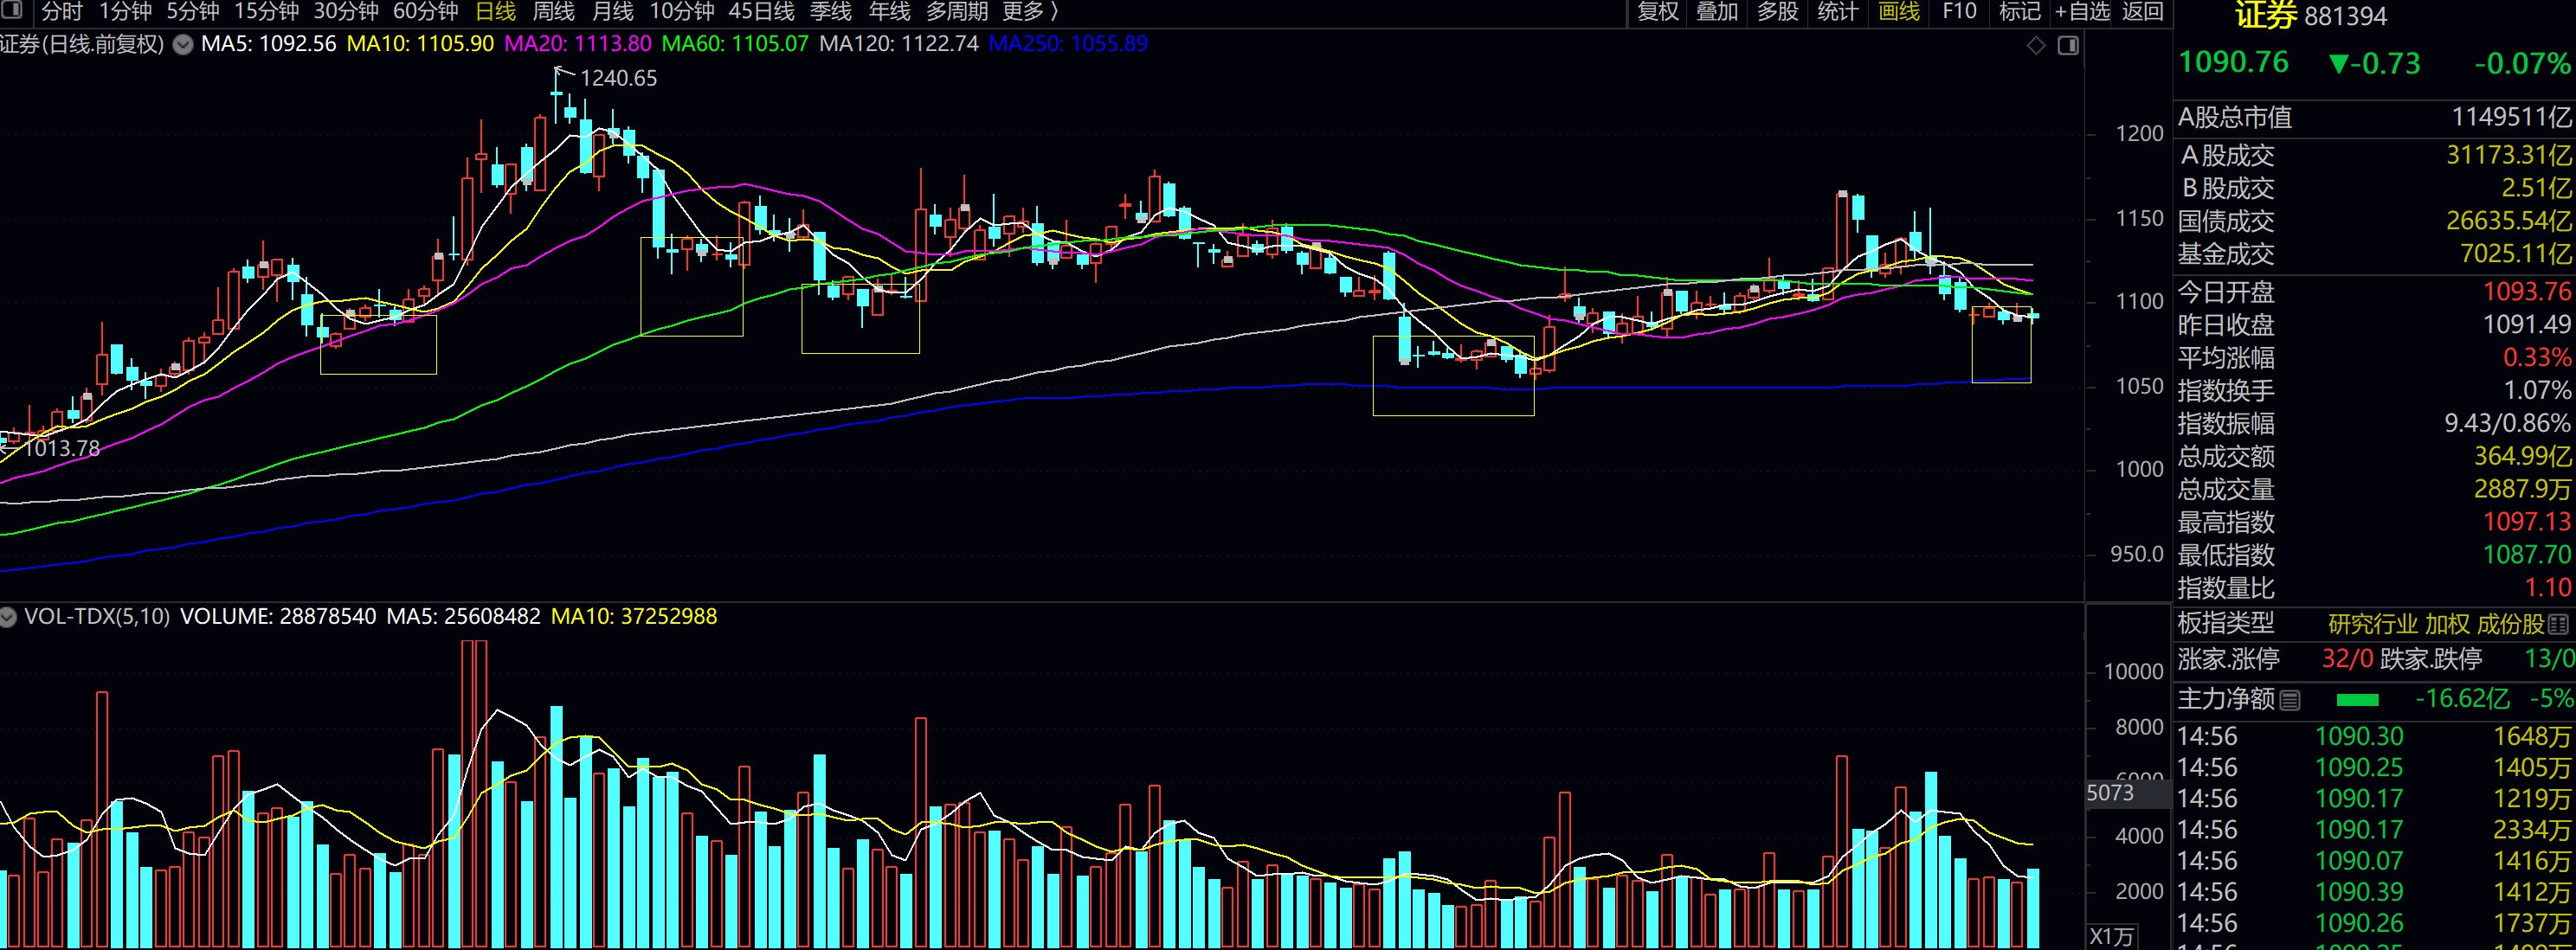The width and height of the screenshot is (2576, 950).
Task: Click the 返回 back button
Action: tap(2142, 11)
